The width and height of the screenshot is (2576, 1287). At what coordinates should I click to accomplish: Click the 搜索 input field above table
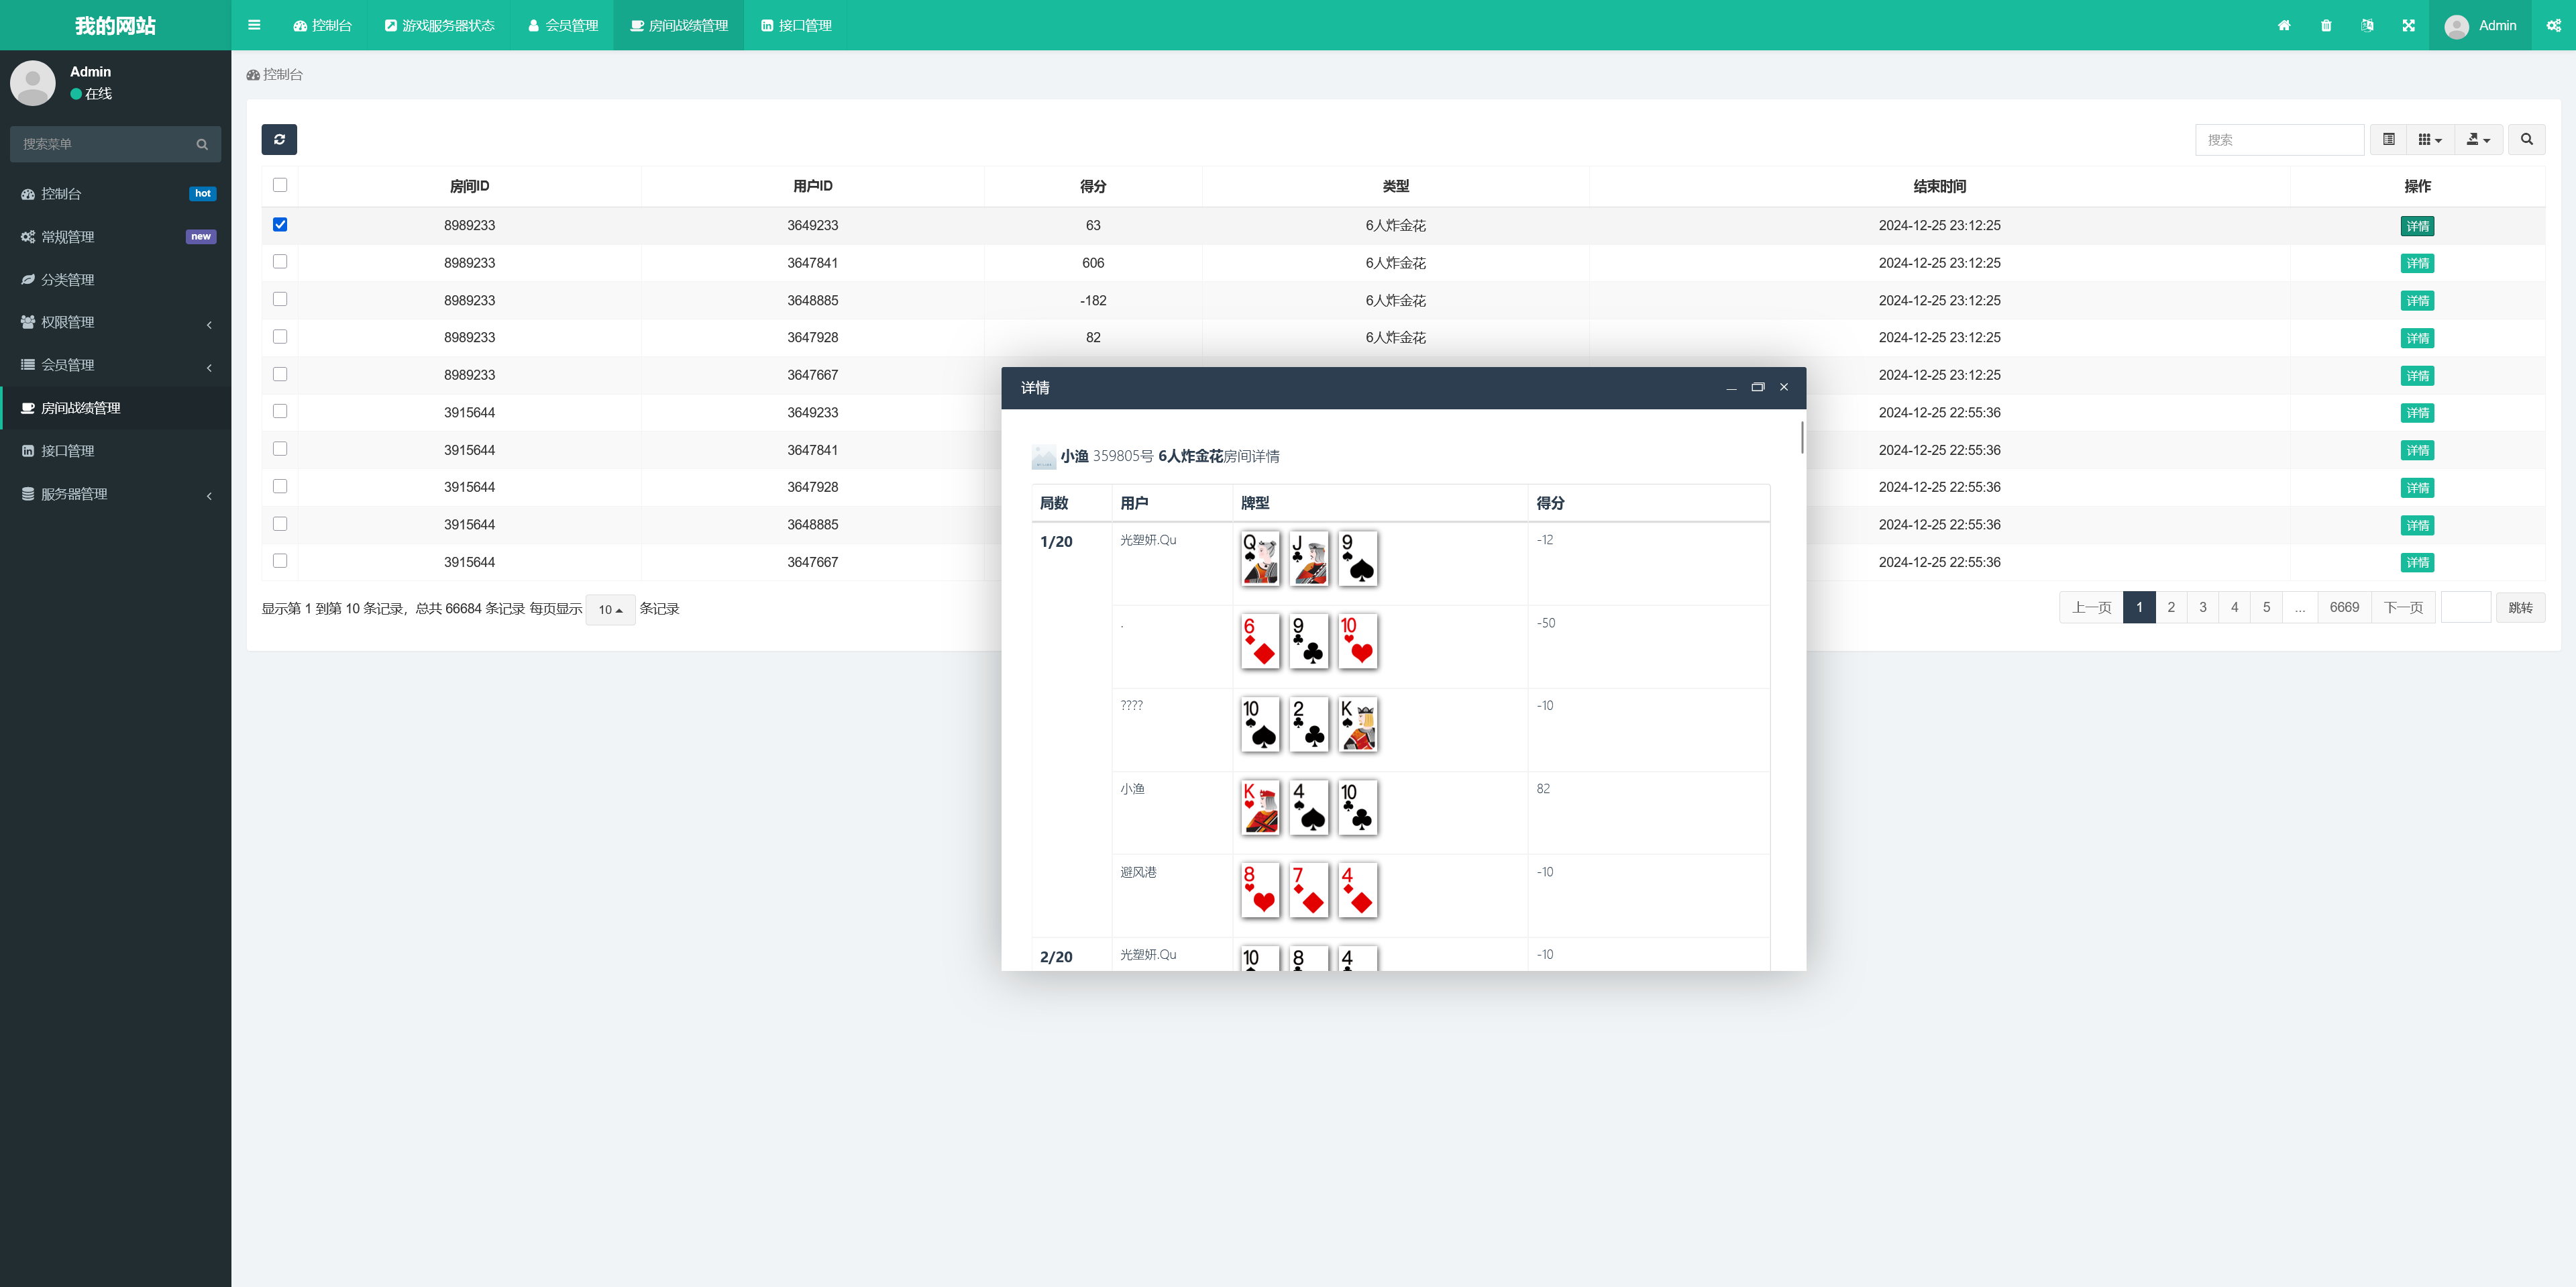(x=2279, y=140)
